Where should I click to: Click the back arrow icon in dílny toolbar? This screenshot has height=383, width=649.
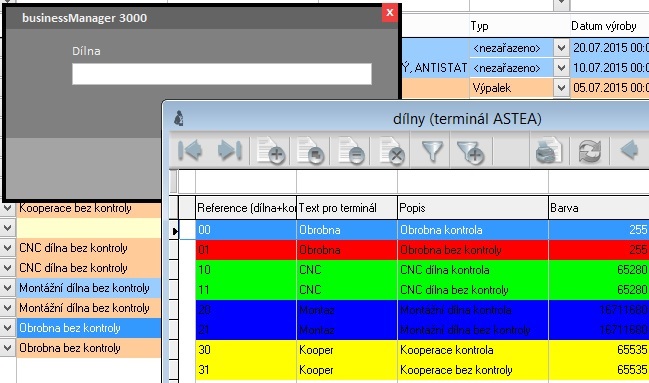(630, 149)
